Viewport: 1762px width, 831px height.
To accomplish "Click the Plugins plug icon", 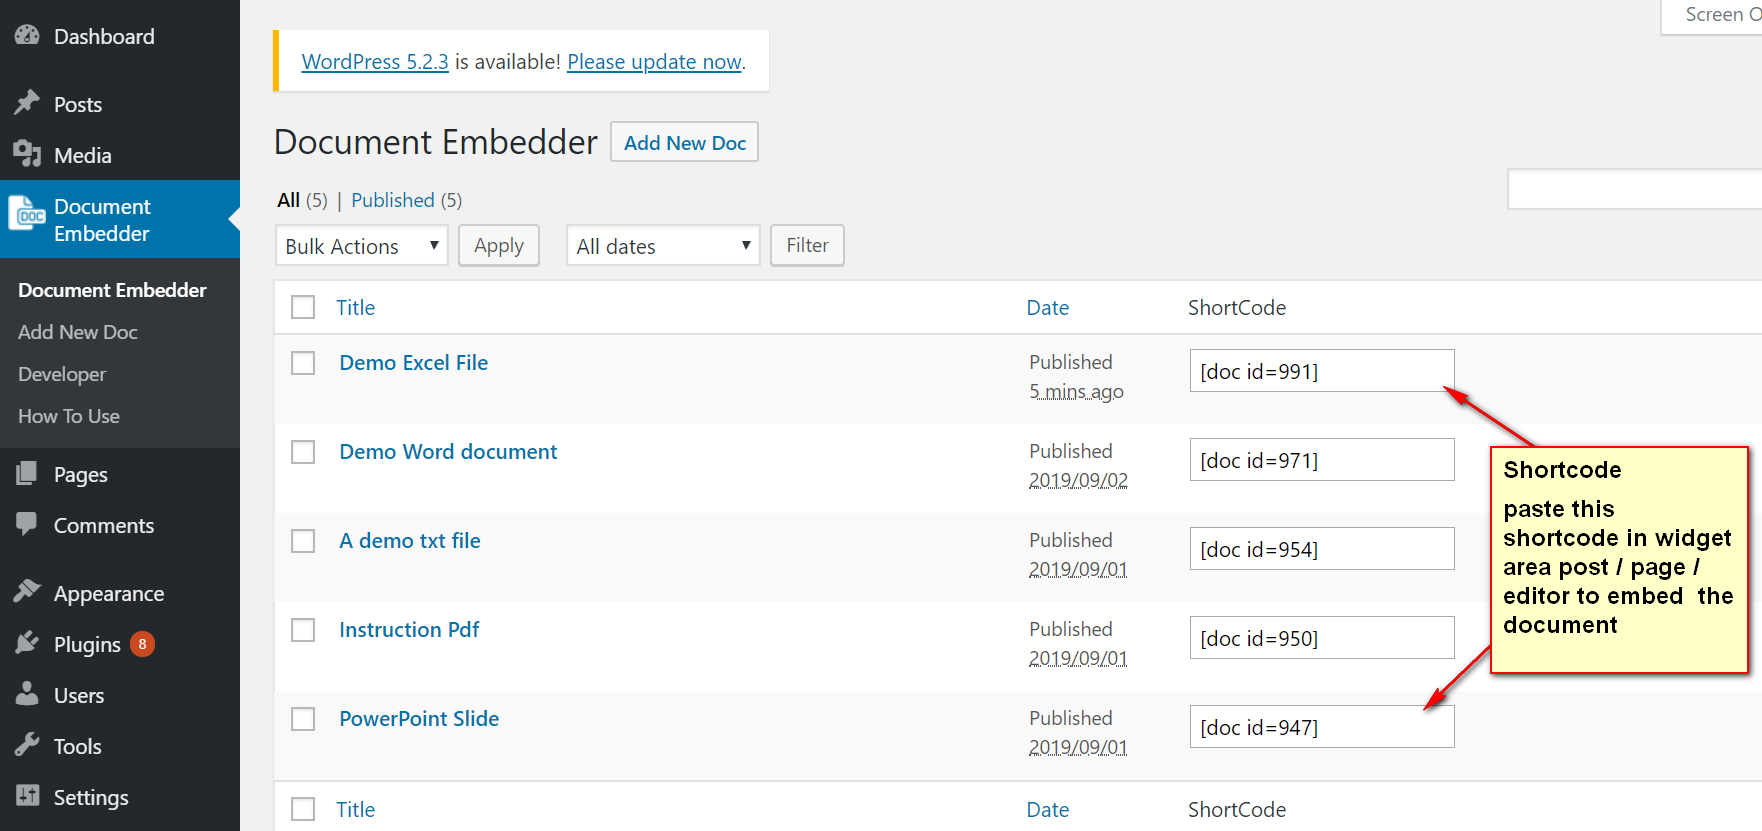I will click(27, 643).
